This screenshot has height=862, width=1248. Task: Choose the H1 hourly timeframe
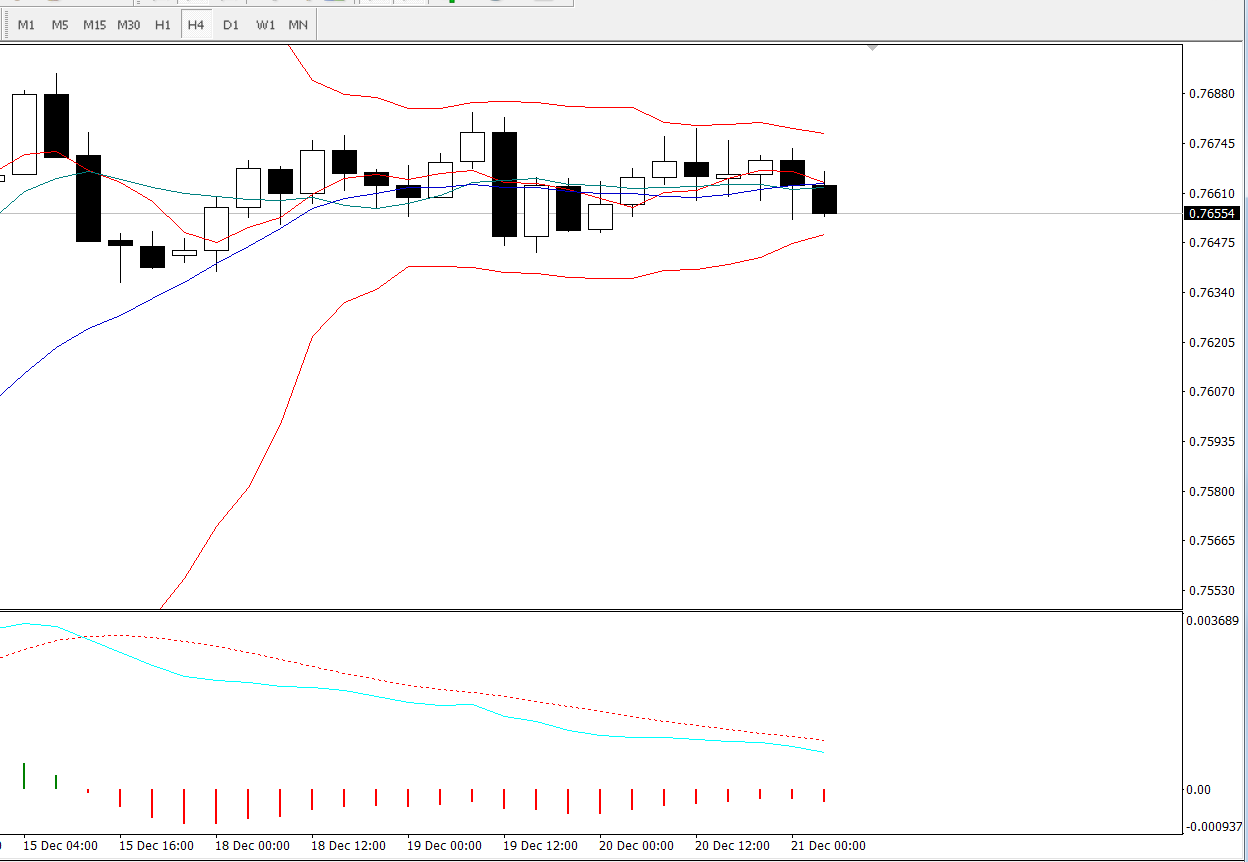tap(162, 25)
